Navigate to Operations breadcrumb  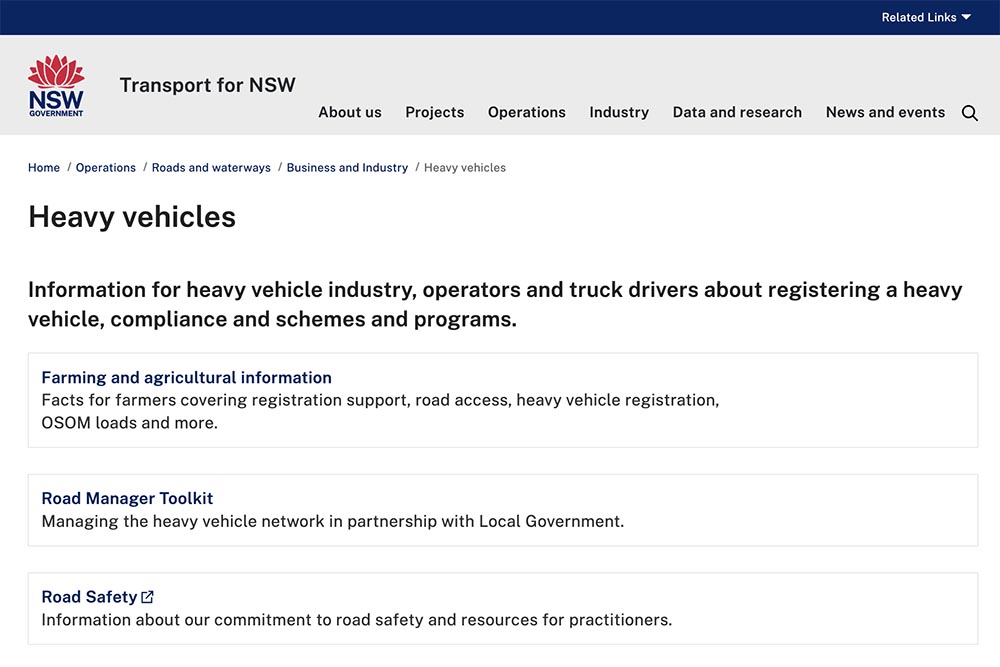[x=105, y=168]
